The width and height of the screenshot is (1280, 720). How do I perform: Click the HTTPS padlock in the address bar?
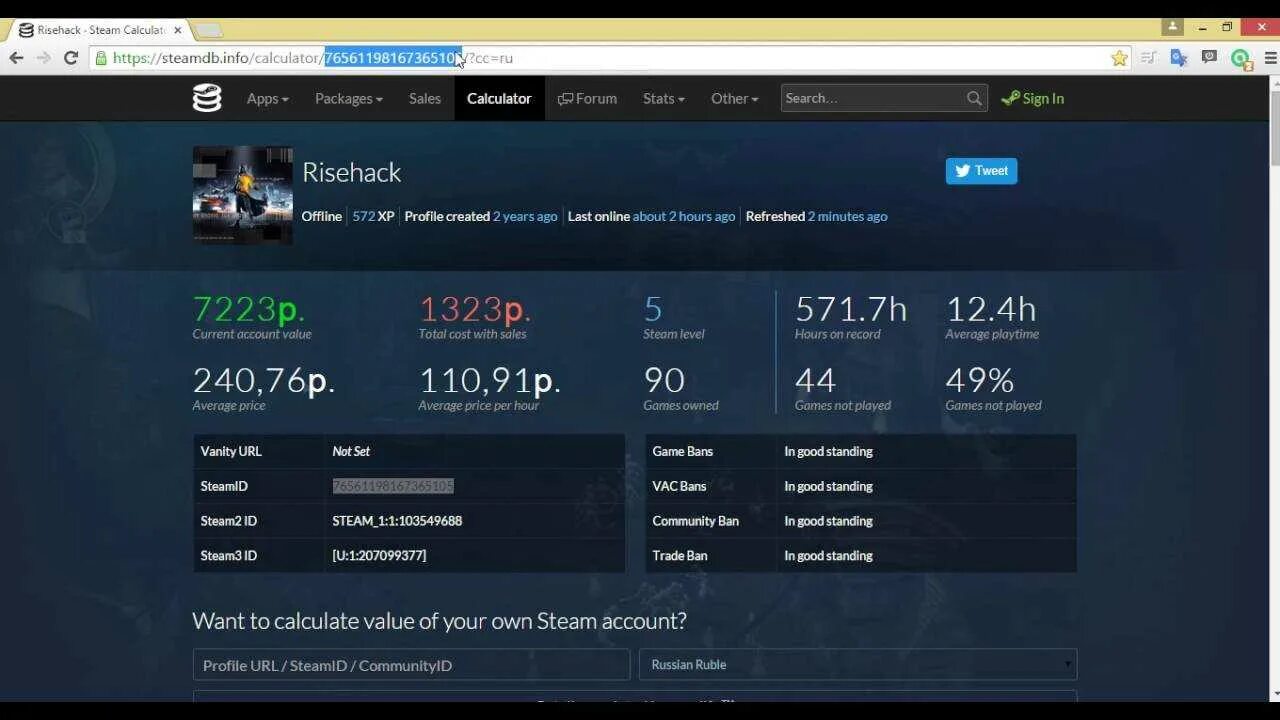(103, 58)
